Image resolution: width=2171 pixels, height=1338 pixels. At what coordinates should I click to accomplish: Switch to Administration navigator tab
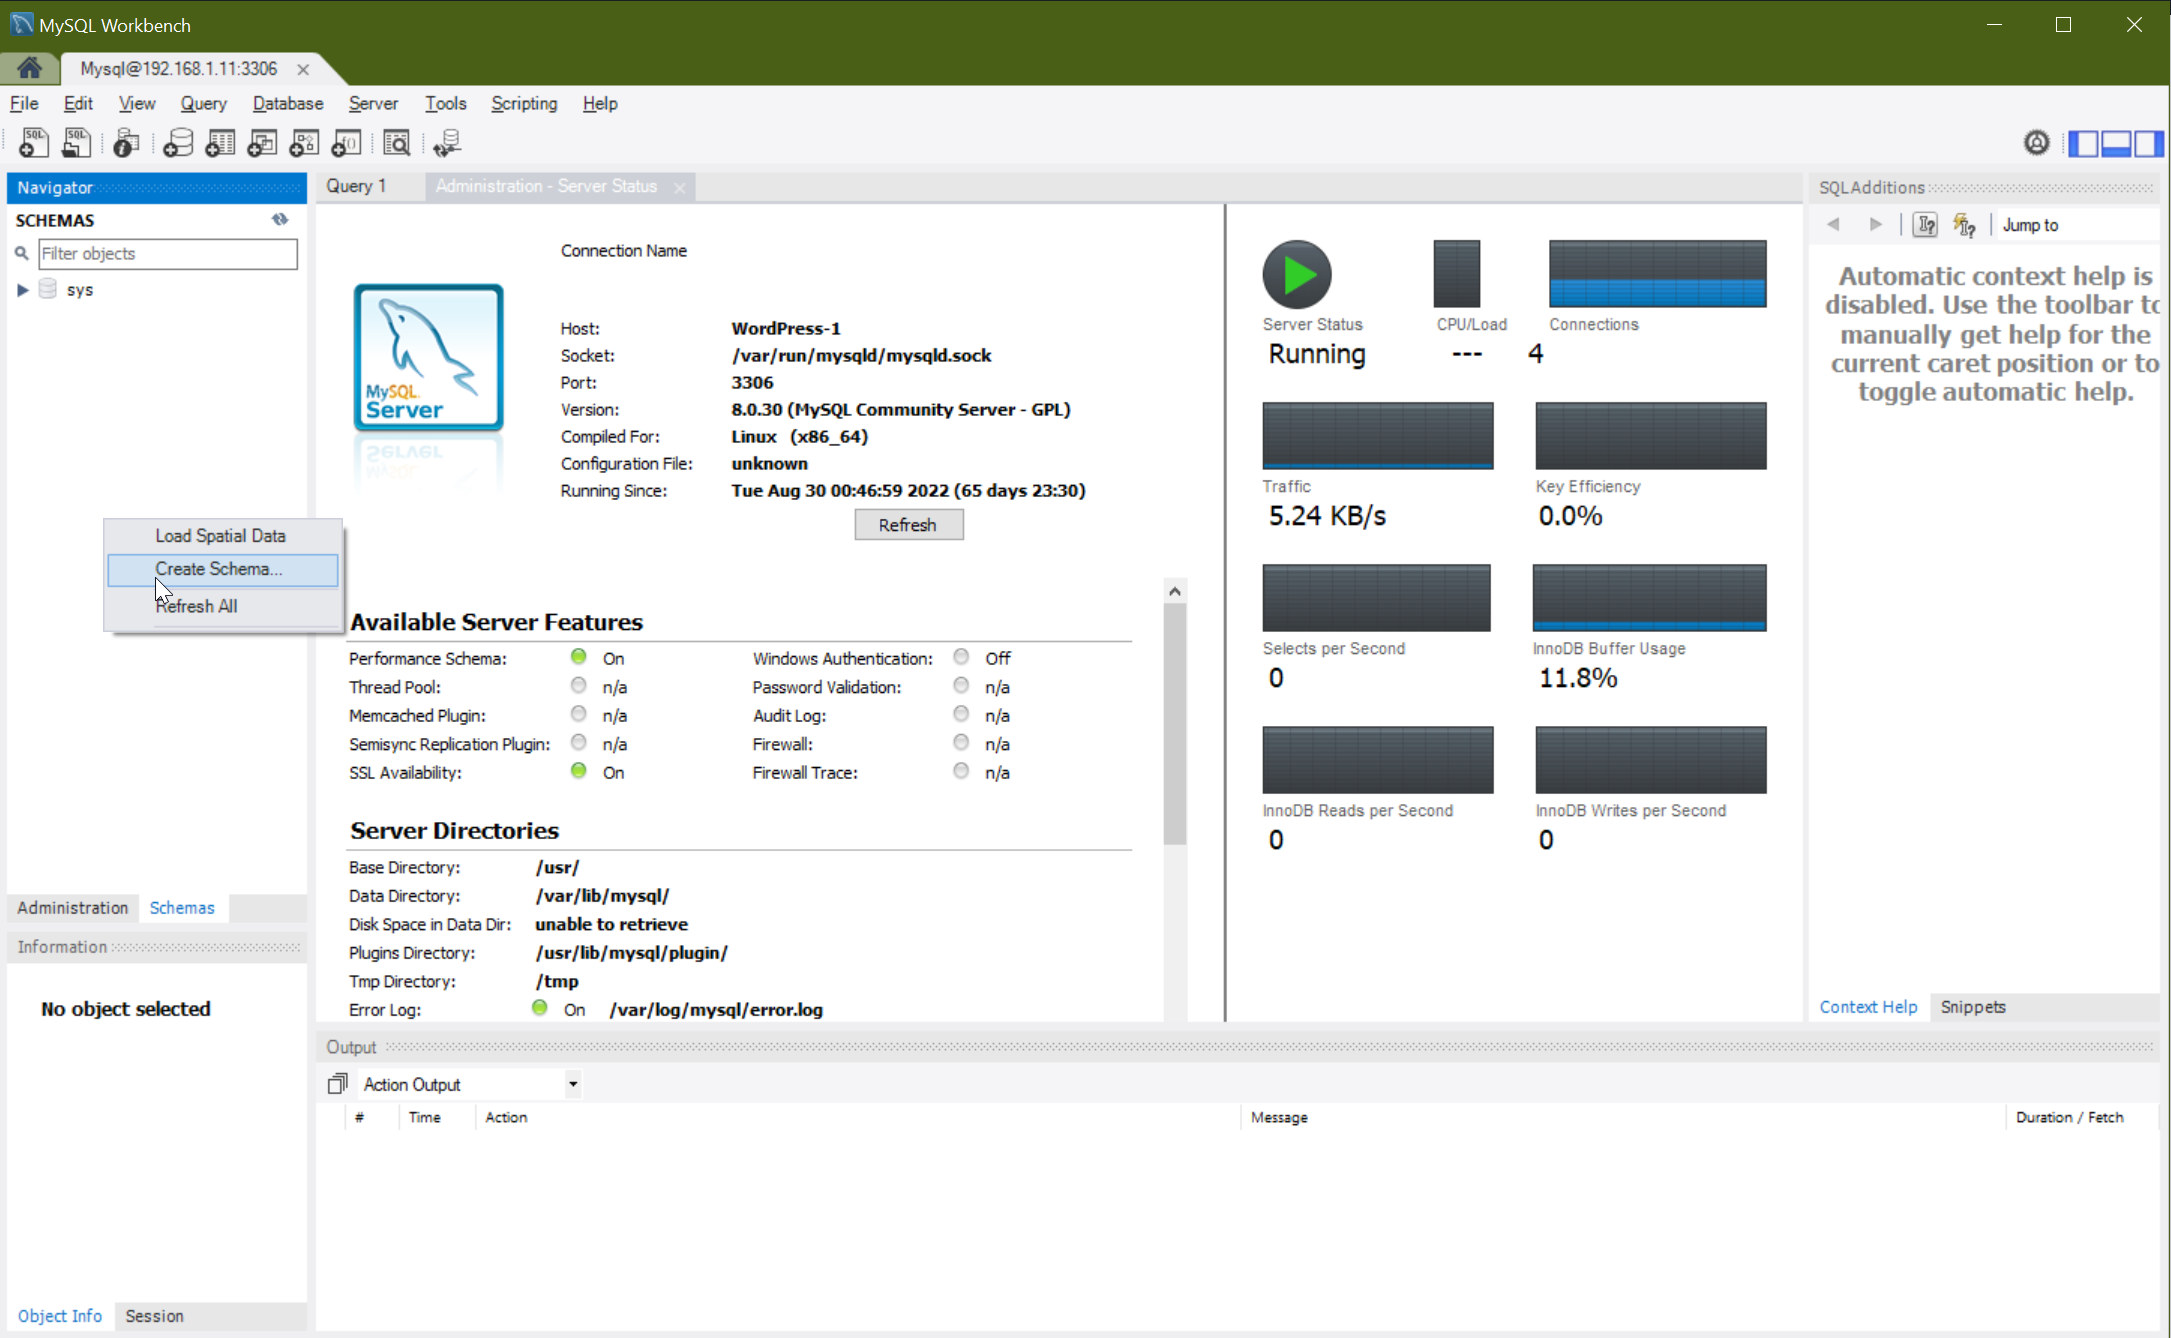click(x=73, y=907)
